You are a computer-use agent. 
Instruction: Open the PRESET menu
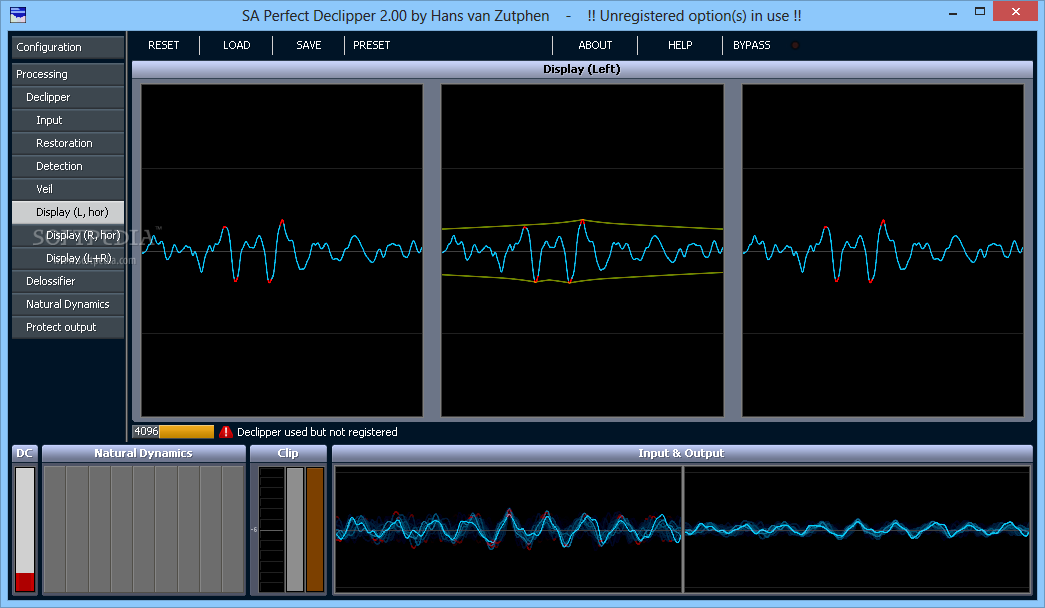372,45
